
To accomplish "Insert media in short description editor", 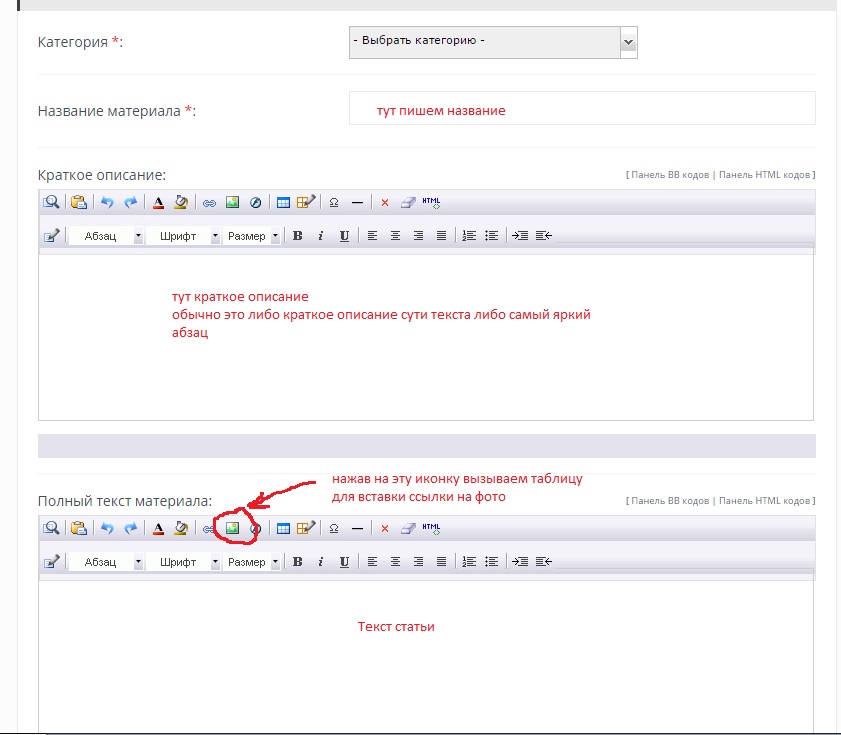I will pos(255,202).
